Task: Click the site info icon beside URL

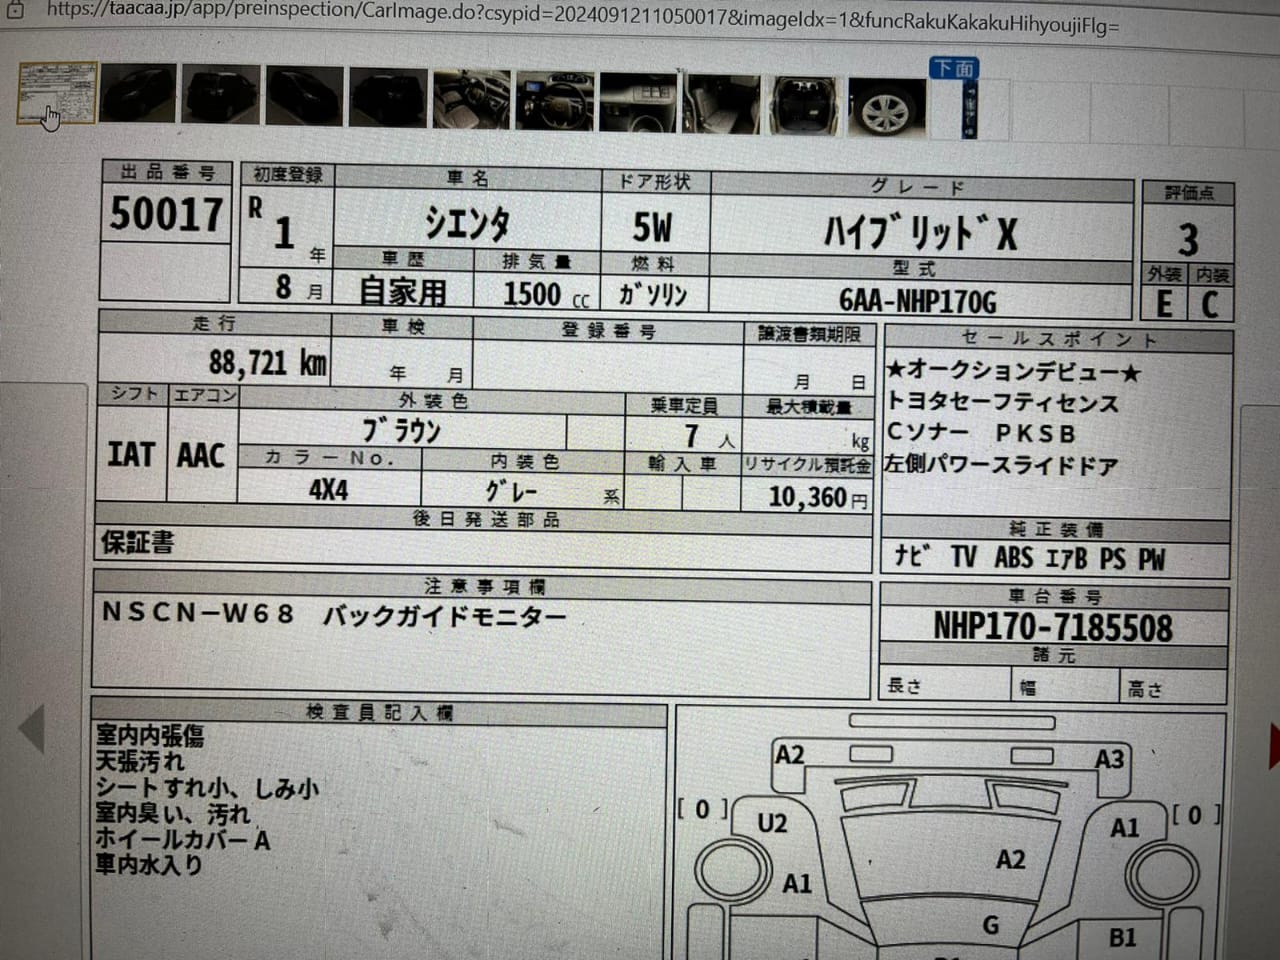Action: tap(16, 8)
